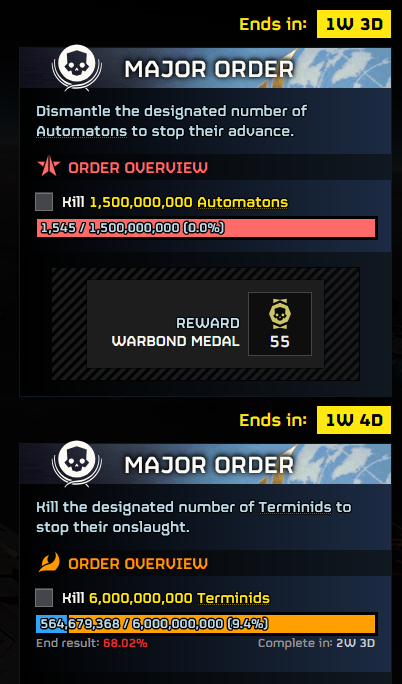Image resolution: width=402 pixels, height=684 pixels.
Task: Click the End result 68.02% text
Action: pyautogui.click(x=92, y=643)
